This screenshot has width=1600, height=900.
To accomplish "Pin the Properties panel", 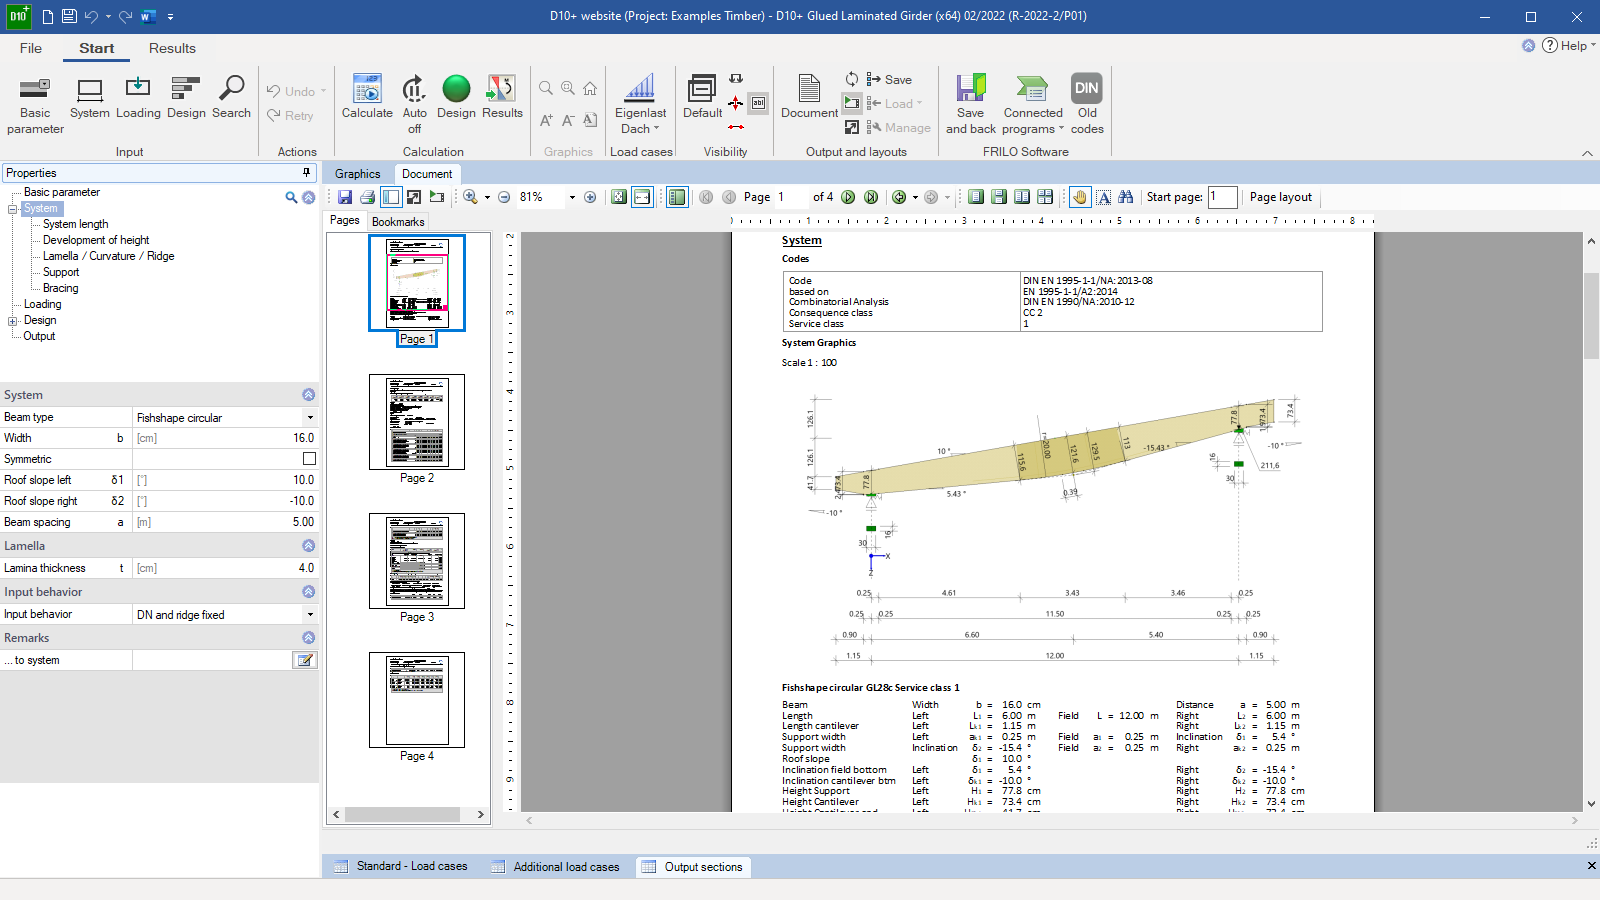I will [x=306, y=173].
